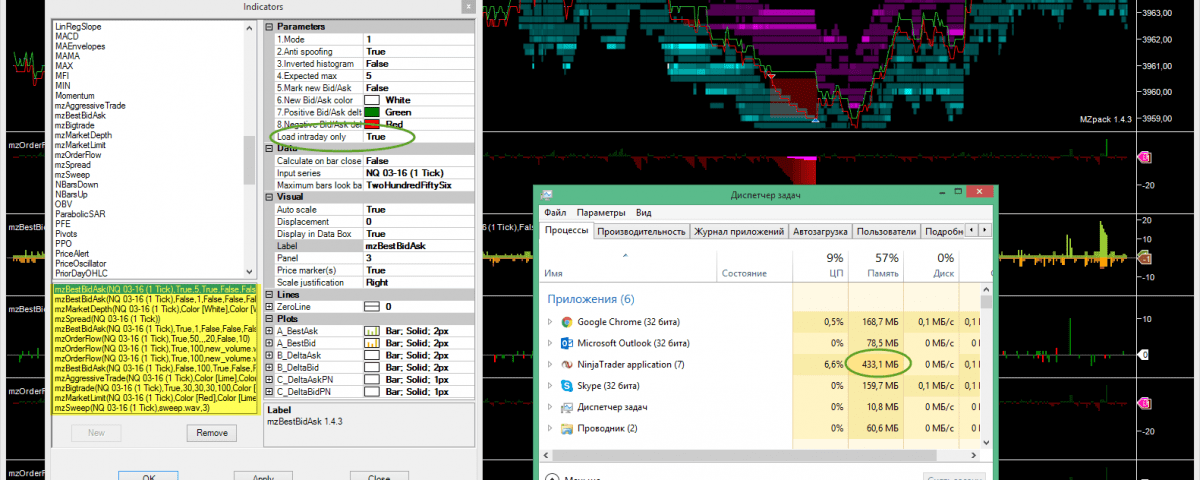Click the Remove button in Indicators dialog
Viewport: 1200px width, 480px height.
click(211, 433)
